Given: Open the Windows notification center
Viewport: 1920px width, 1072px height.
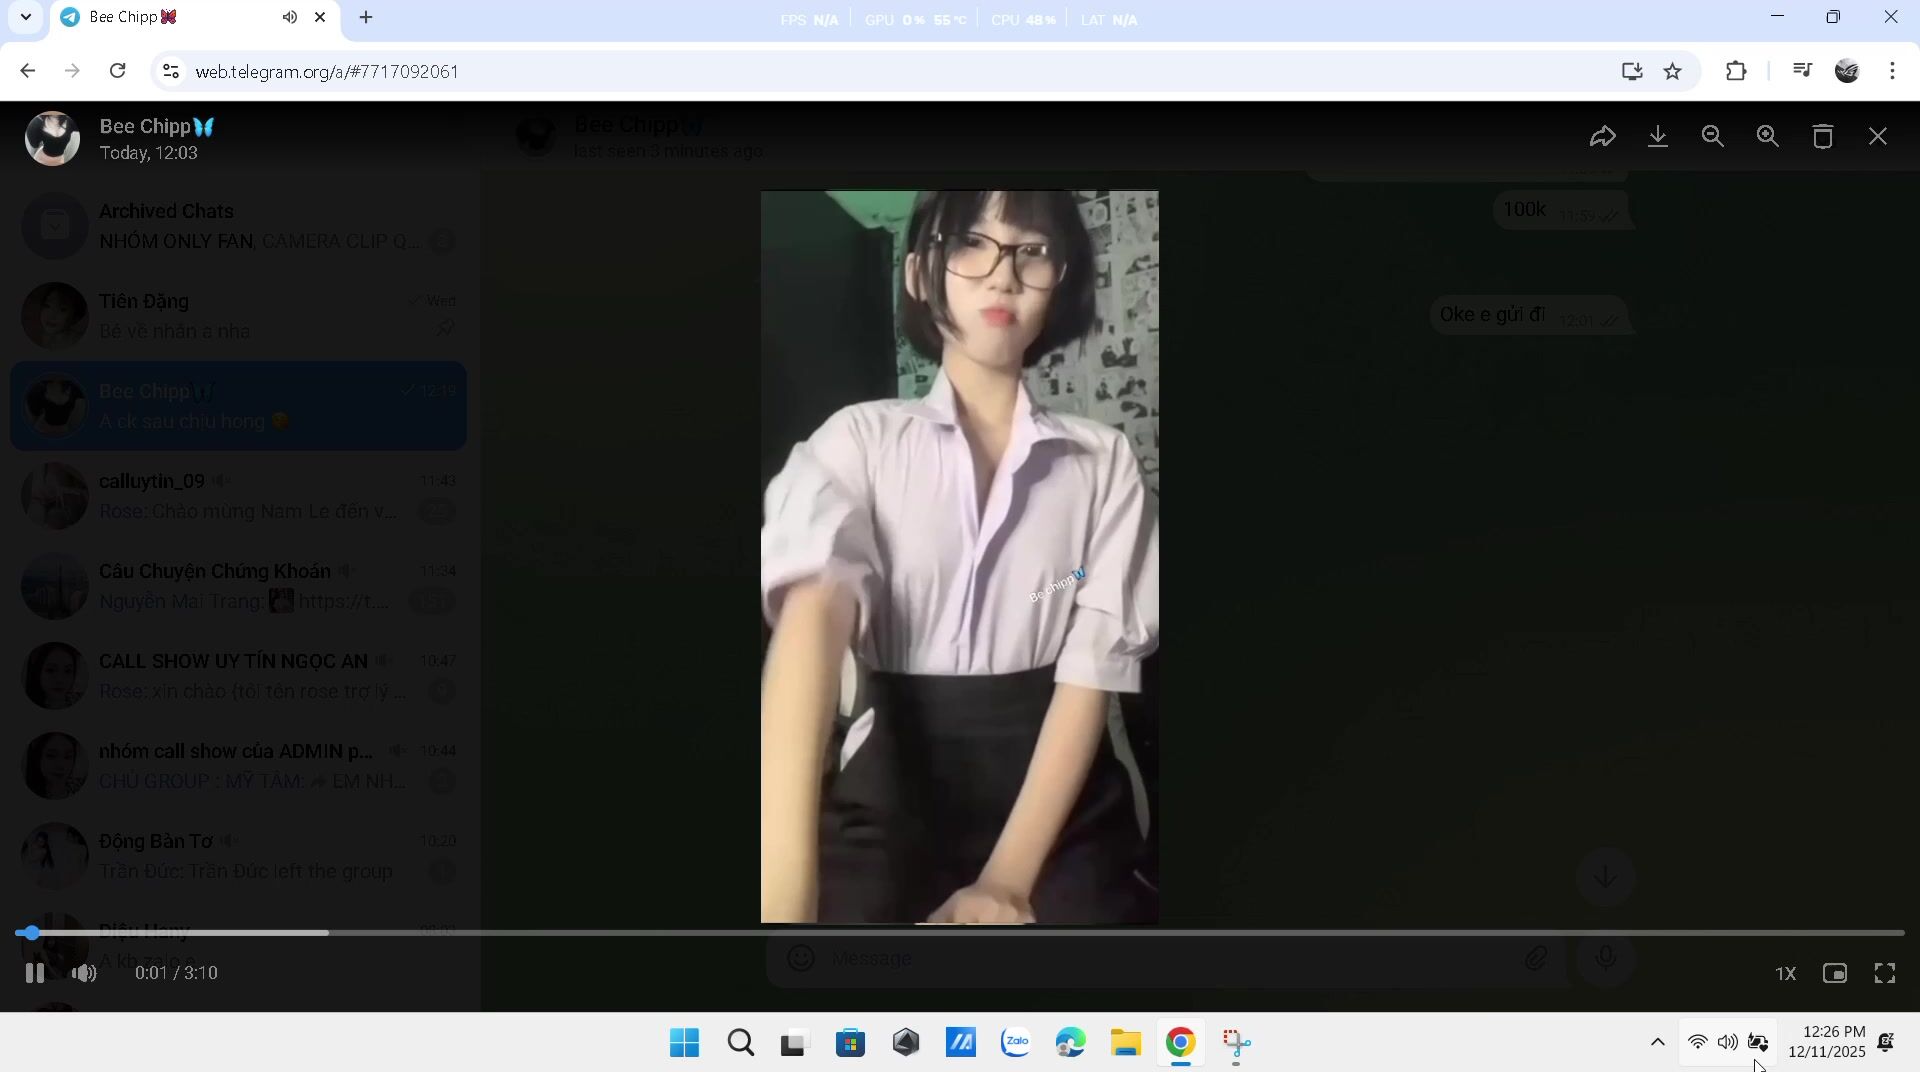Looking at the screenshot, I should tap(1886, 1043).
